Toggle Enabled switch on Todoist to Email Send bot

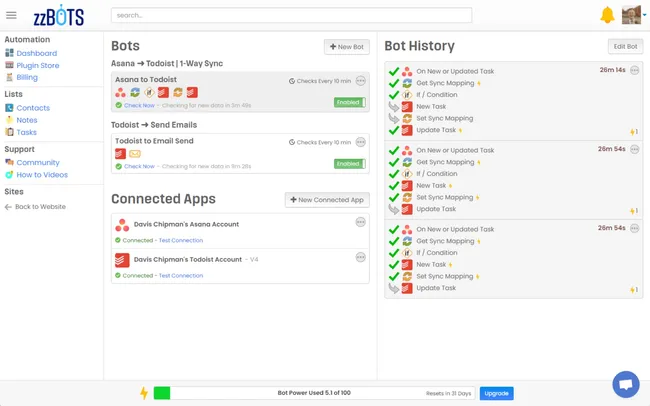[x=350, y=163]
